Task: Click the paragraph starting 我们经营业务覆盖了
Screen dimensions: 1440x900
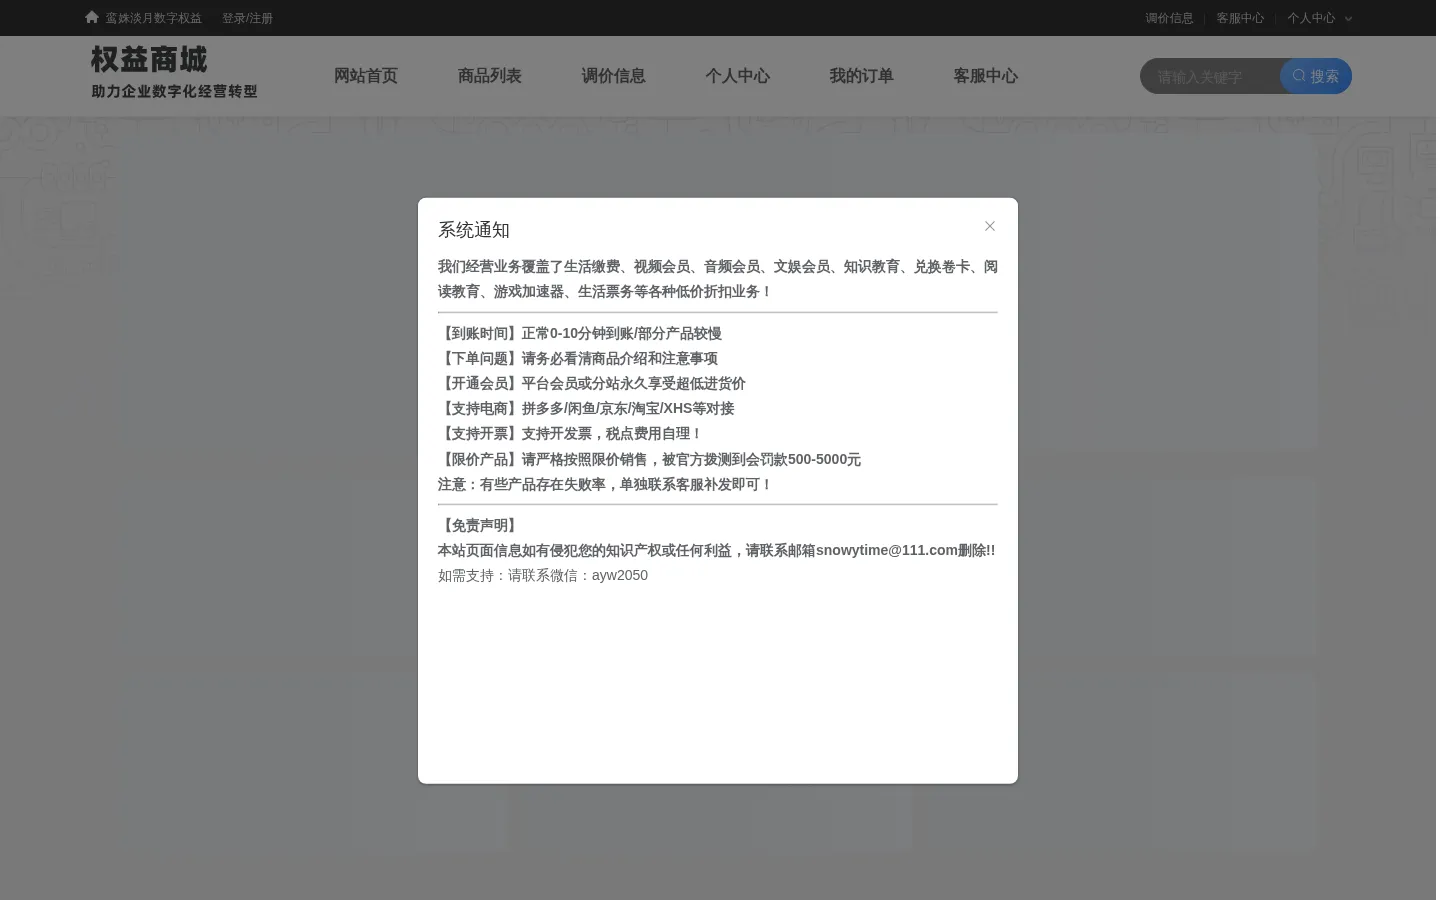Action: point(718,279)
